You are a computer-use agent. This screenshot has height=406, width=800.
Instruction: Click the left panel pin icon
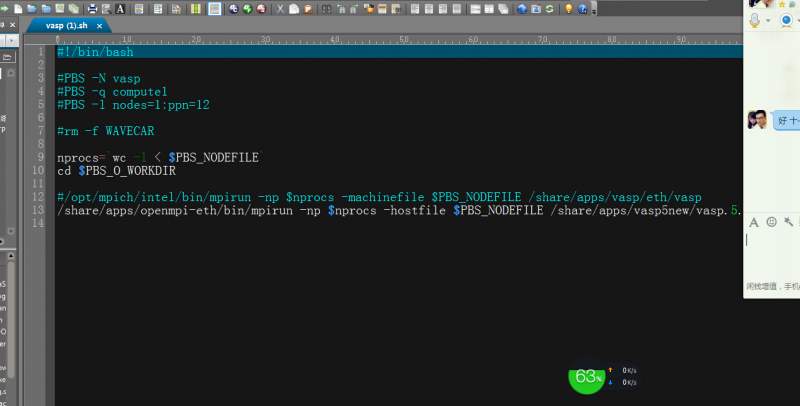coord(2,24)
